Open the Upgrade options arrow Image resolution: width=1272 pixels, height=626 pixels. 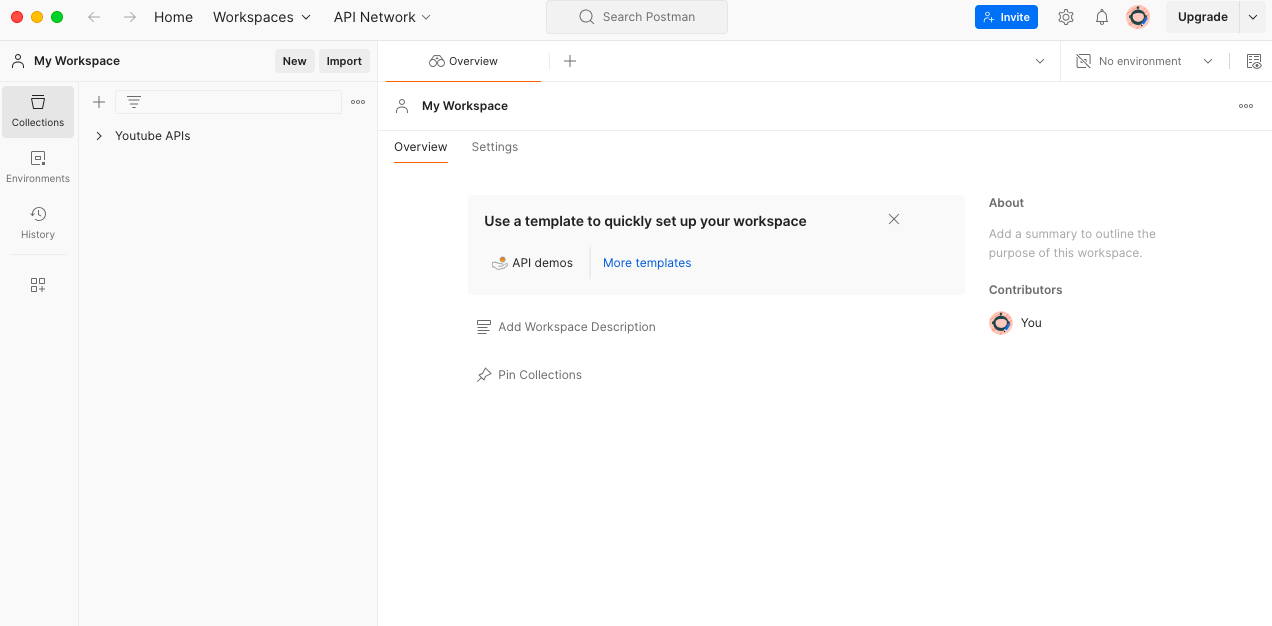click(1253, 17)
